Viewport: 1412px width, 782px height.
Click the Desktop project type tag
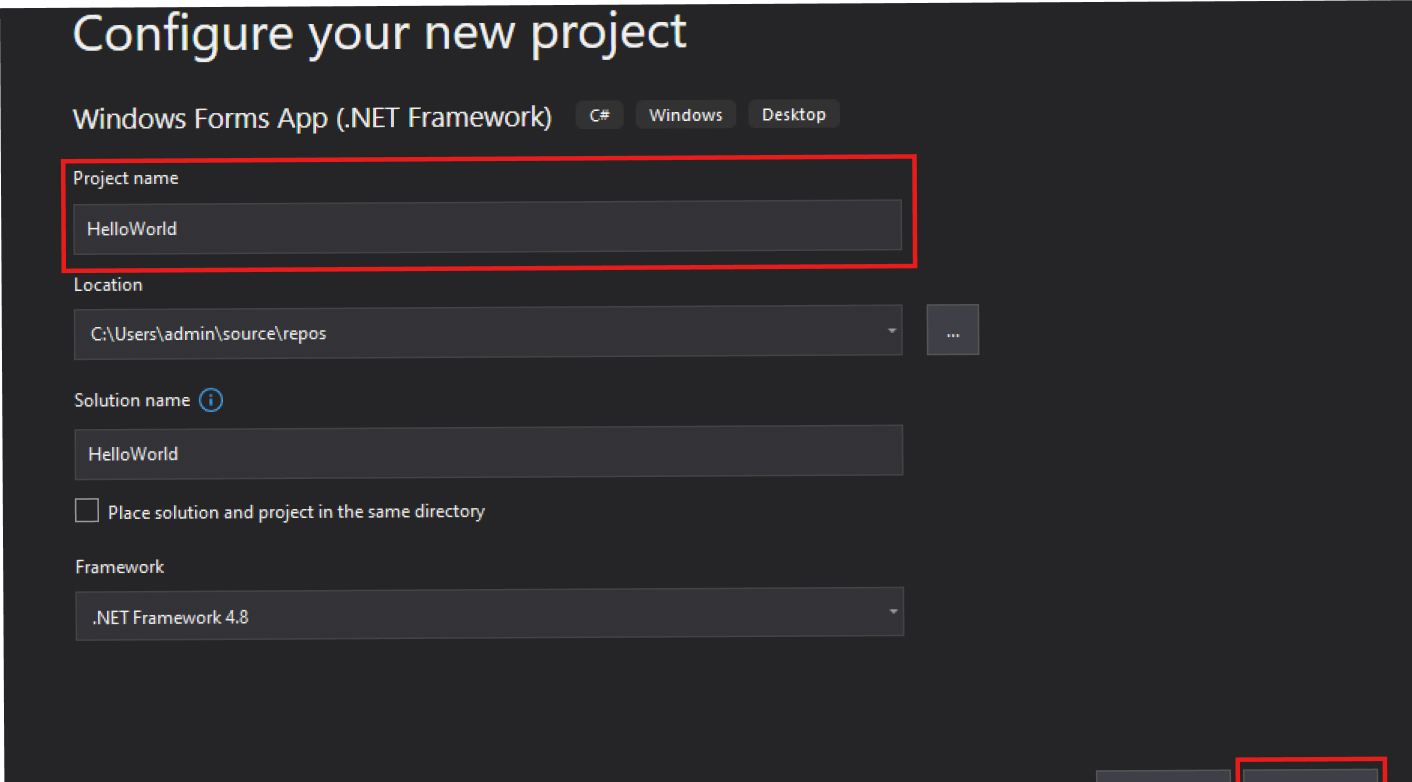pos(794,114)
